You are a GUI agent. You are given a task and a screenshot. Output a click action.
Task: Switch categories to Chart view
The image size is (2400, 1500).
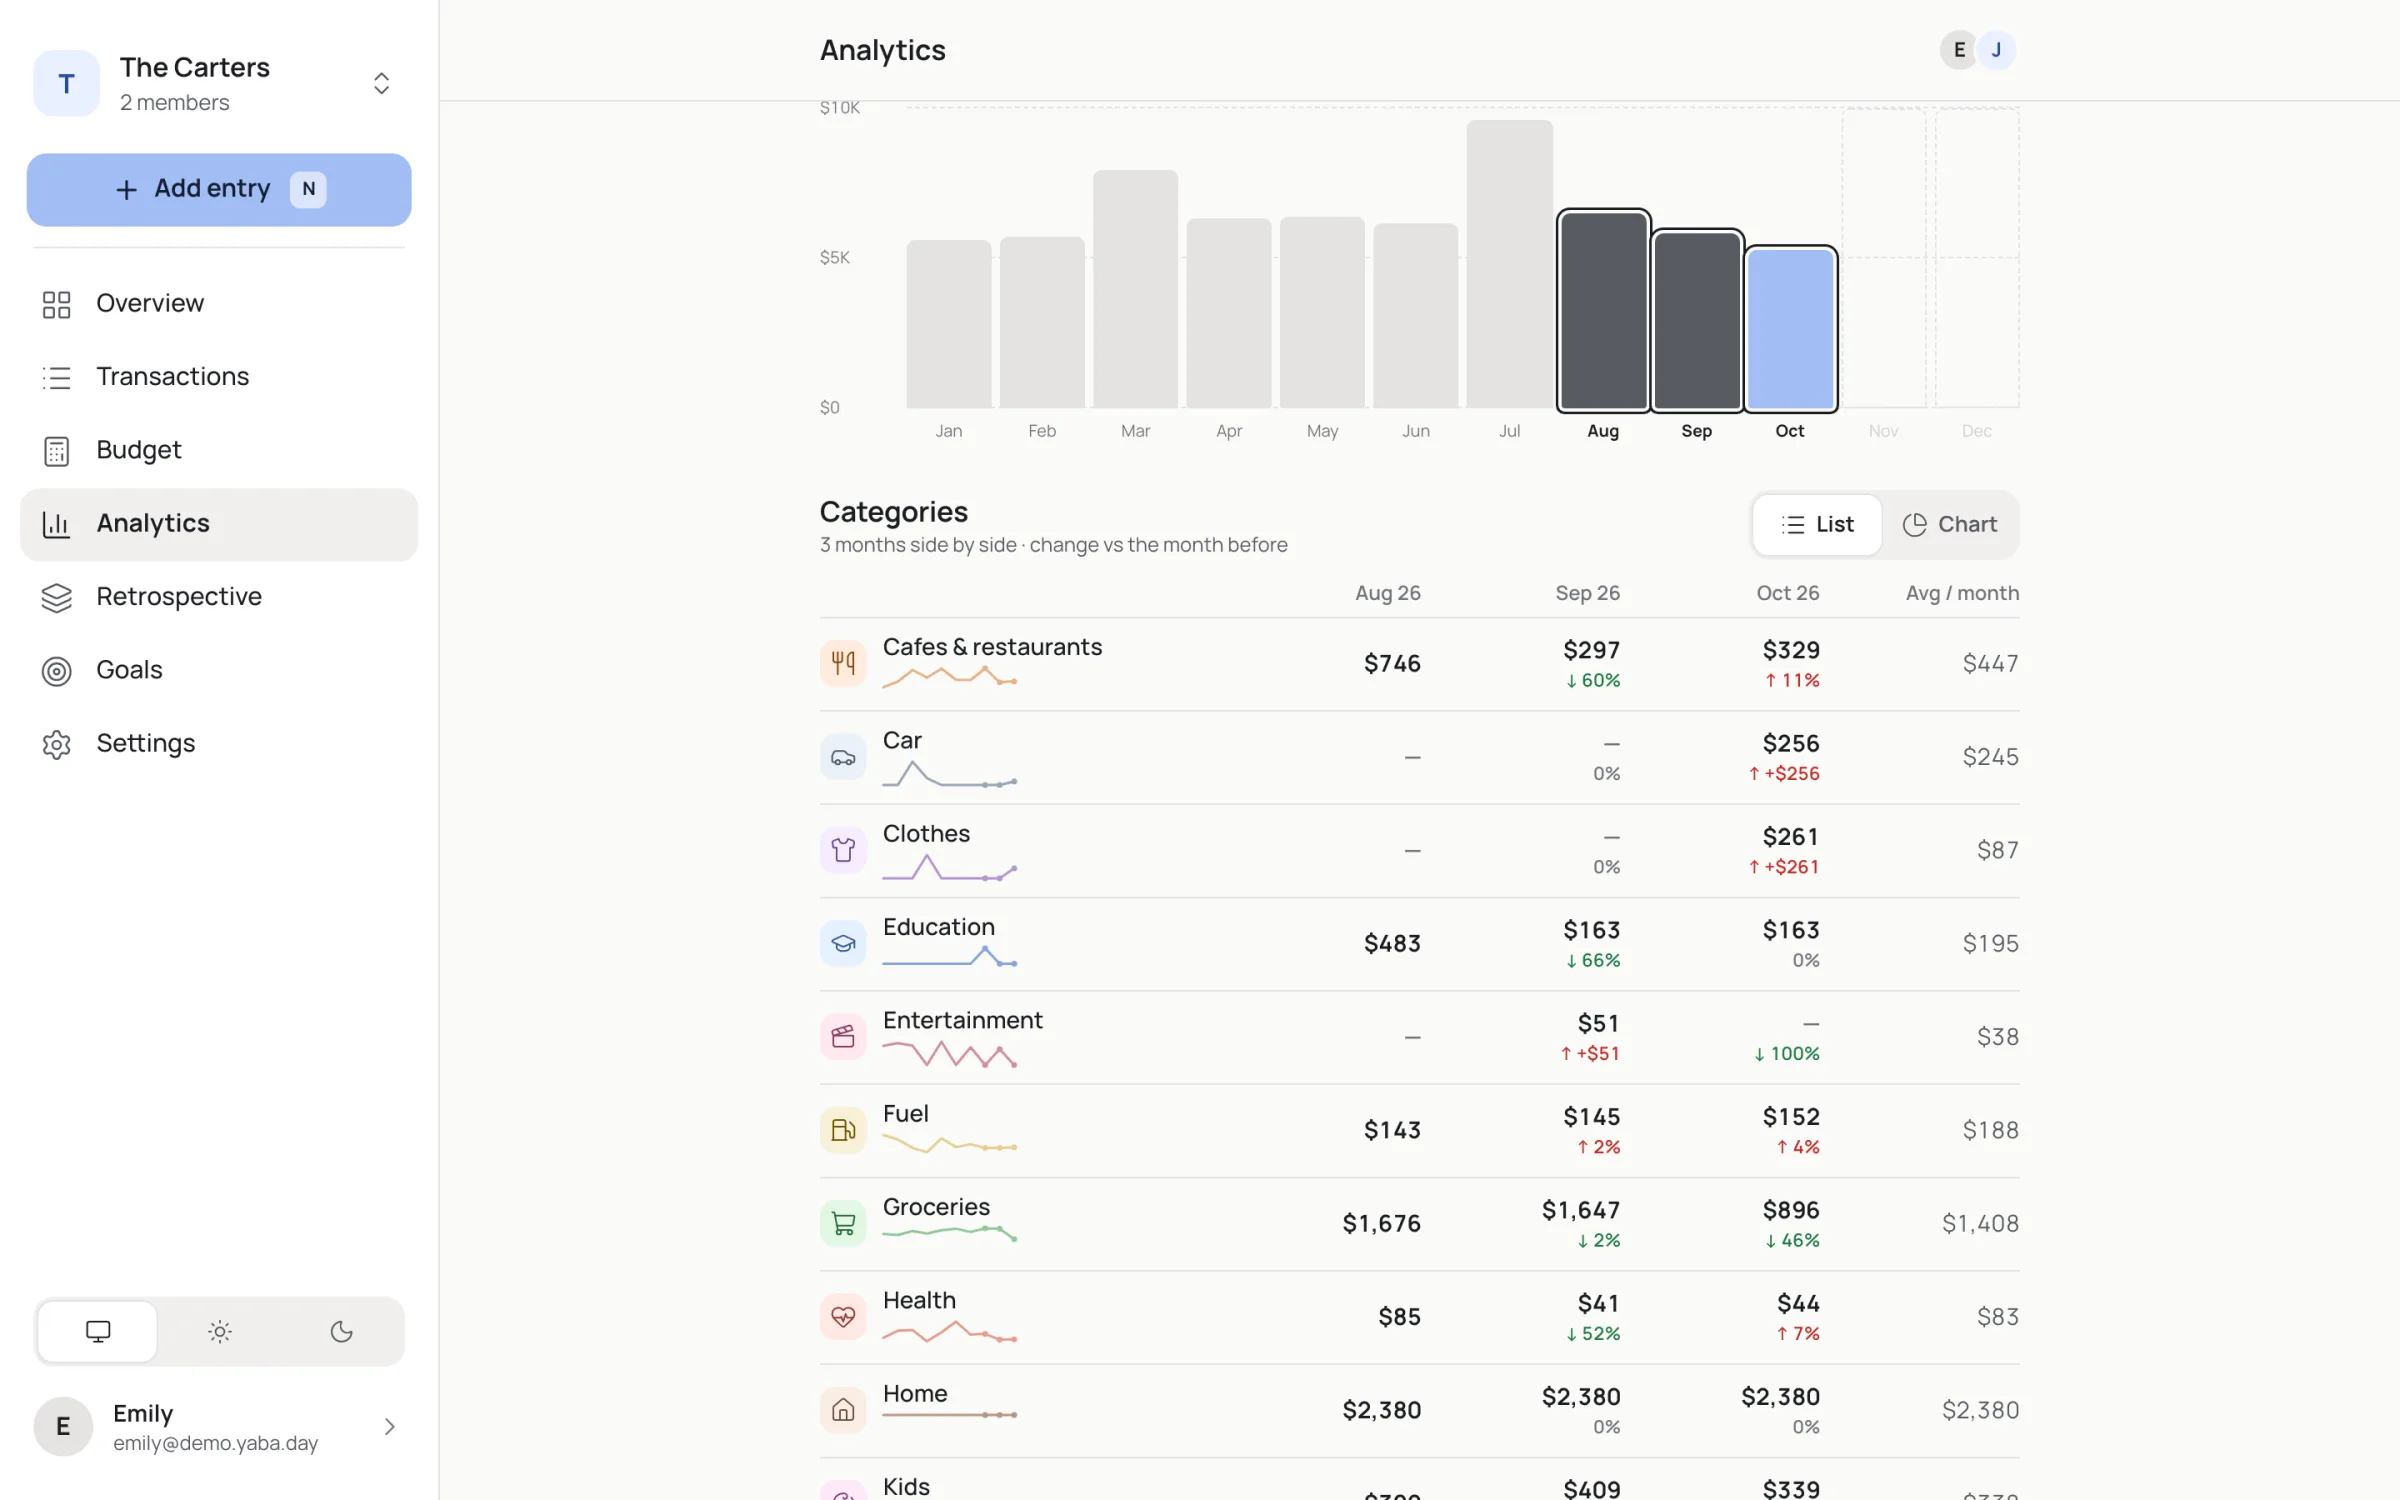1949,525
